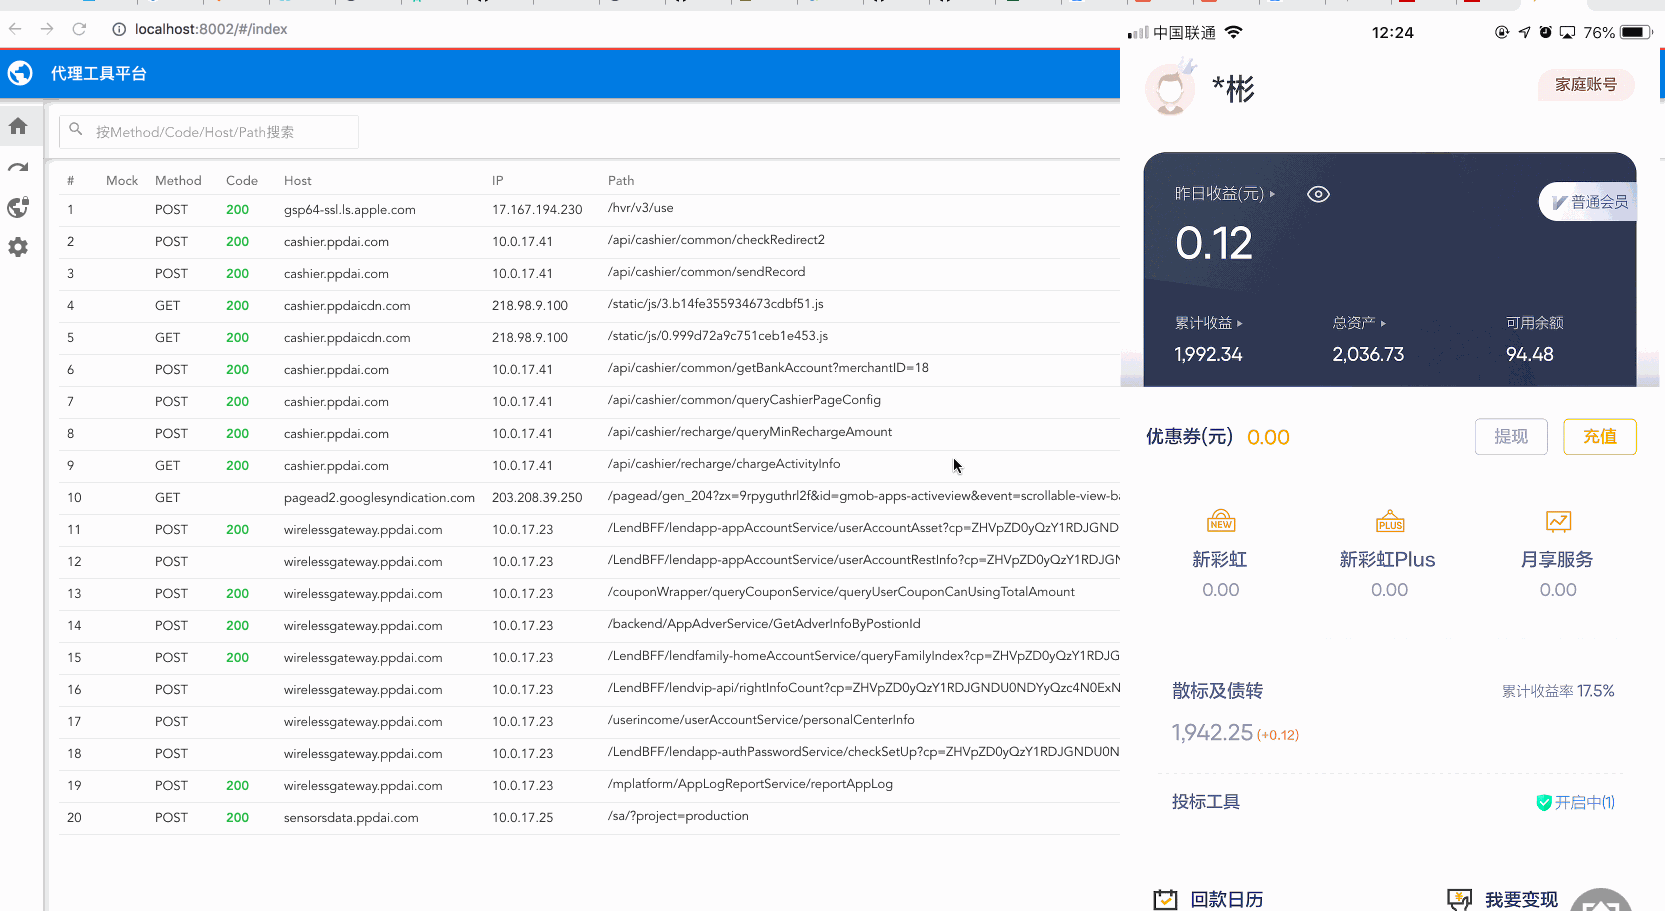Expand 昨日收益(元) details arrow
Screen dimensions: 1665x911
coord(1272,194)
